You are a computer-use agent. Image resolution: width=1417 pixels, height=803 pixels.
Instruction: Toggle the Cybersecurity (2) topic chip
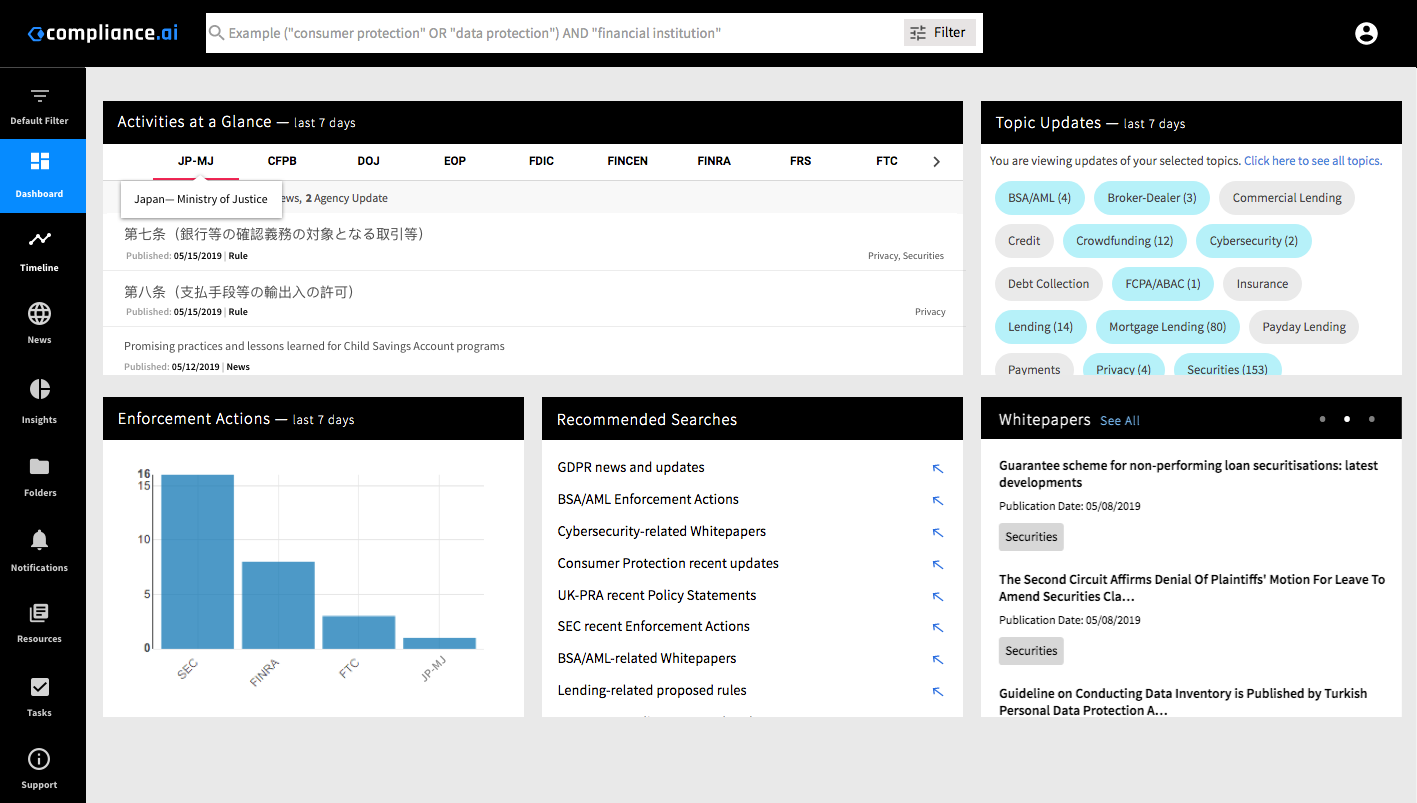click(x=1254, y=241)
